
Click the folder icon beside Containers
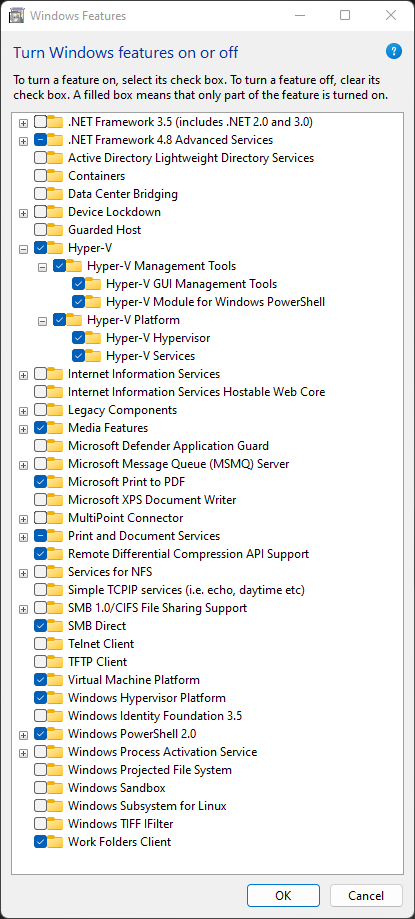pyautogui.click(x=55, y=176)
